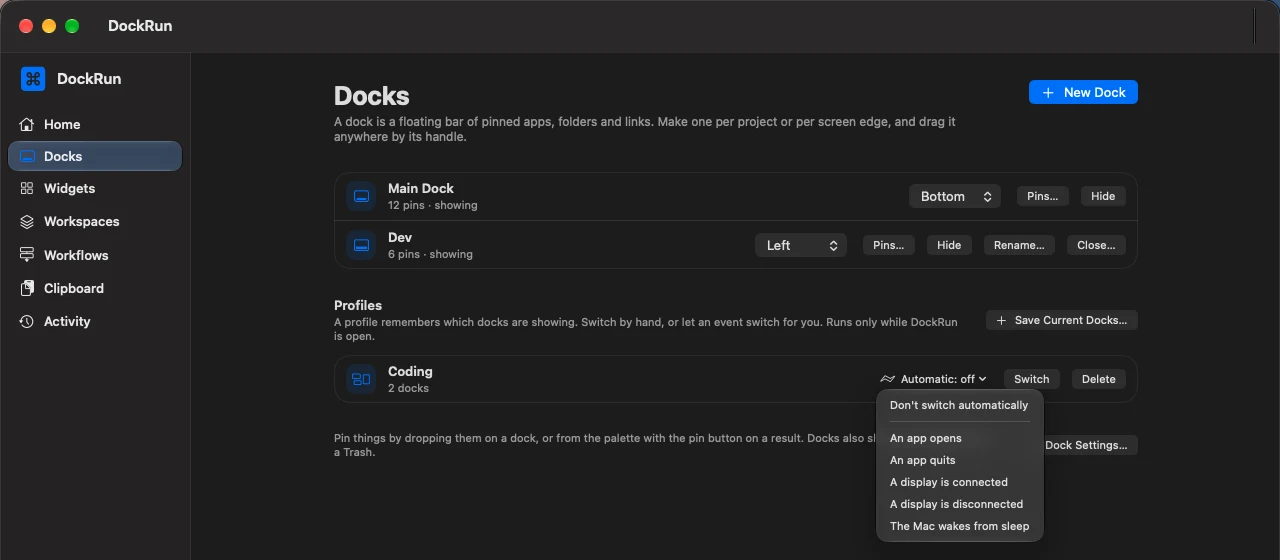Delete the Coding profile
The image size is (1280, 560).
(x=1098, y=379)
